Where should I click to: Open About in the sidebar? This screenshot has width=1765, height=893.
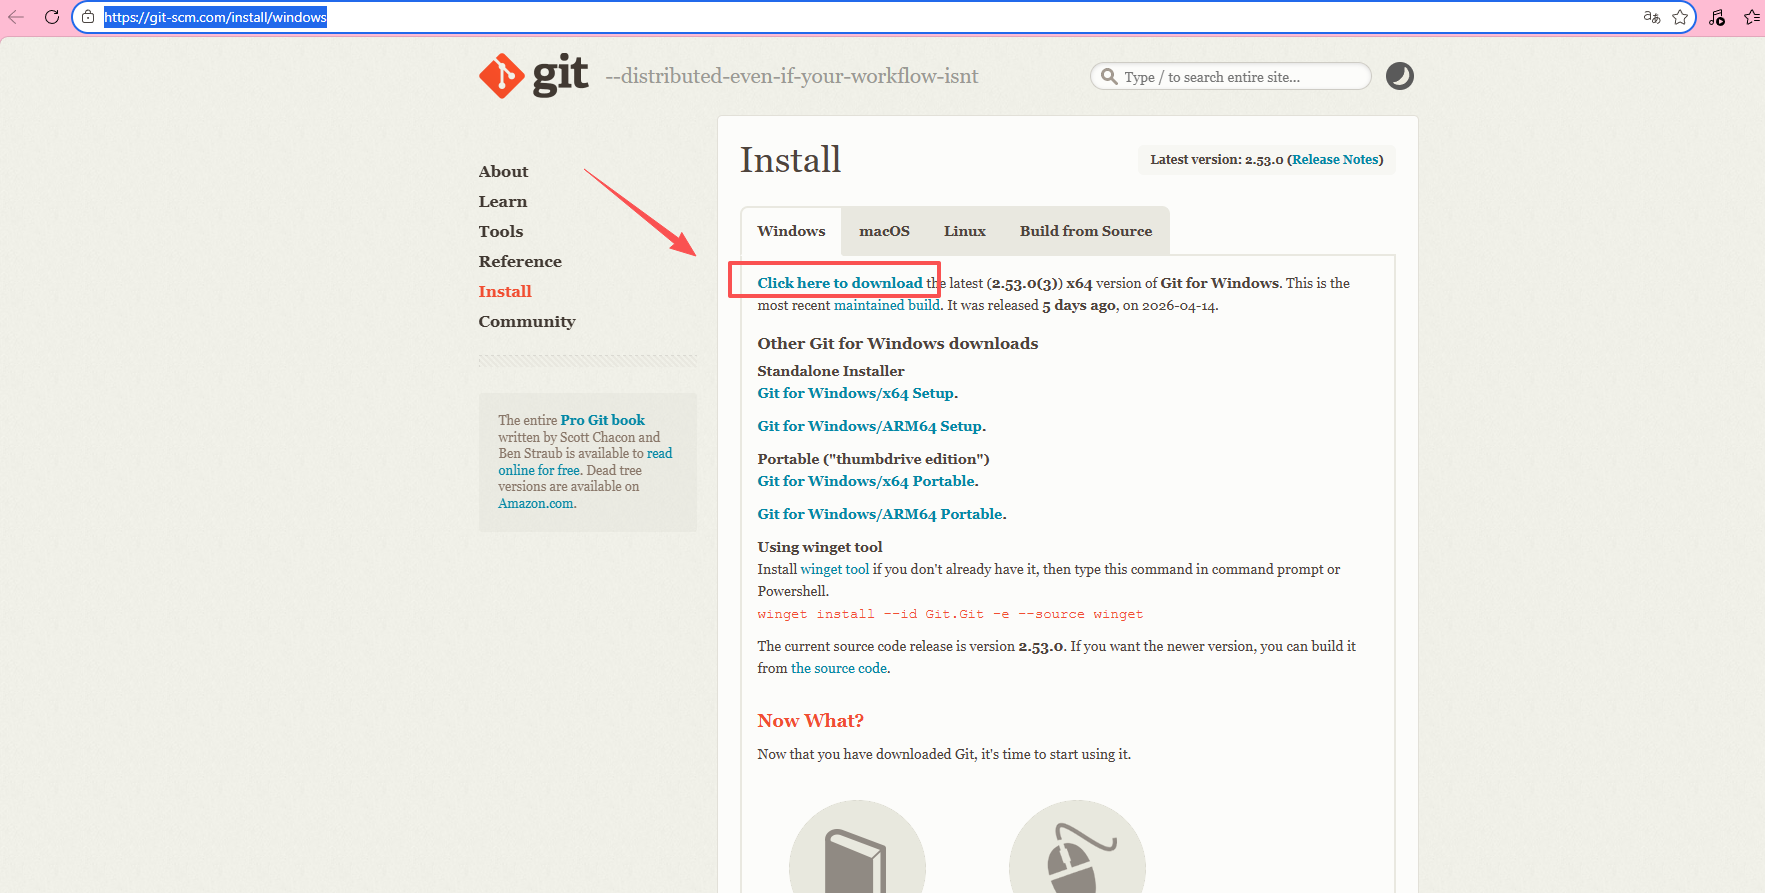point(503,172)
